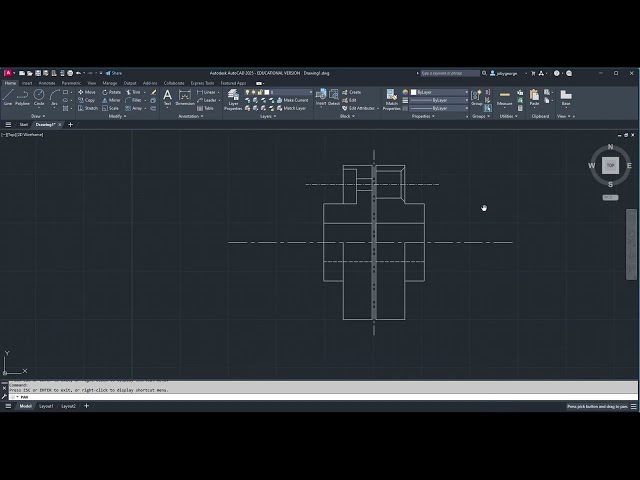The height and width of the screenshot is (480, 640).
Task: Click the Share button
Action: pos(114,73)
